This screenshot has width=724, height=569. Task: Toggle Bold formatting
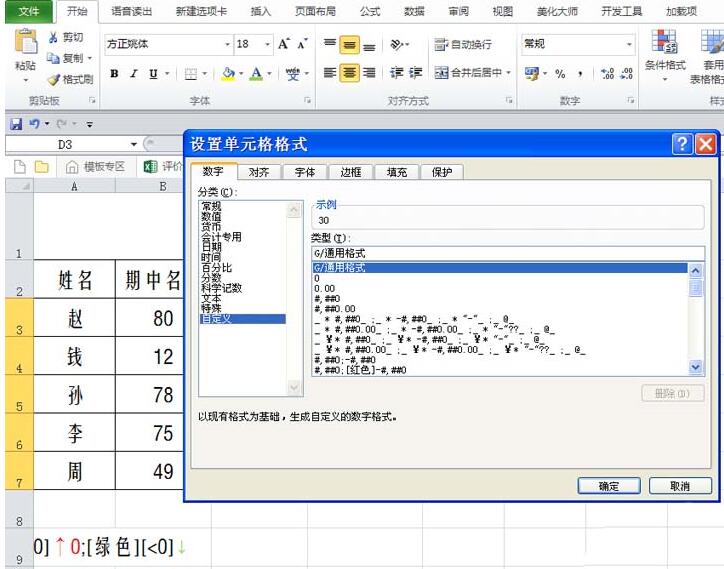tap(115, 73)
